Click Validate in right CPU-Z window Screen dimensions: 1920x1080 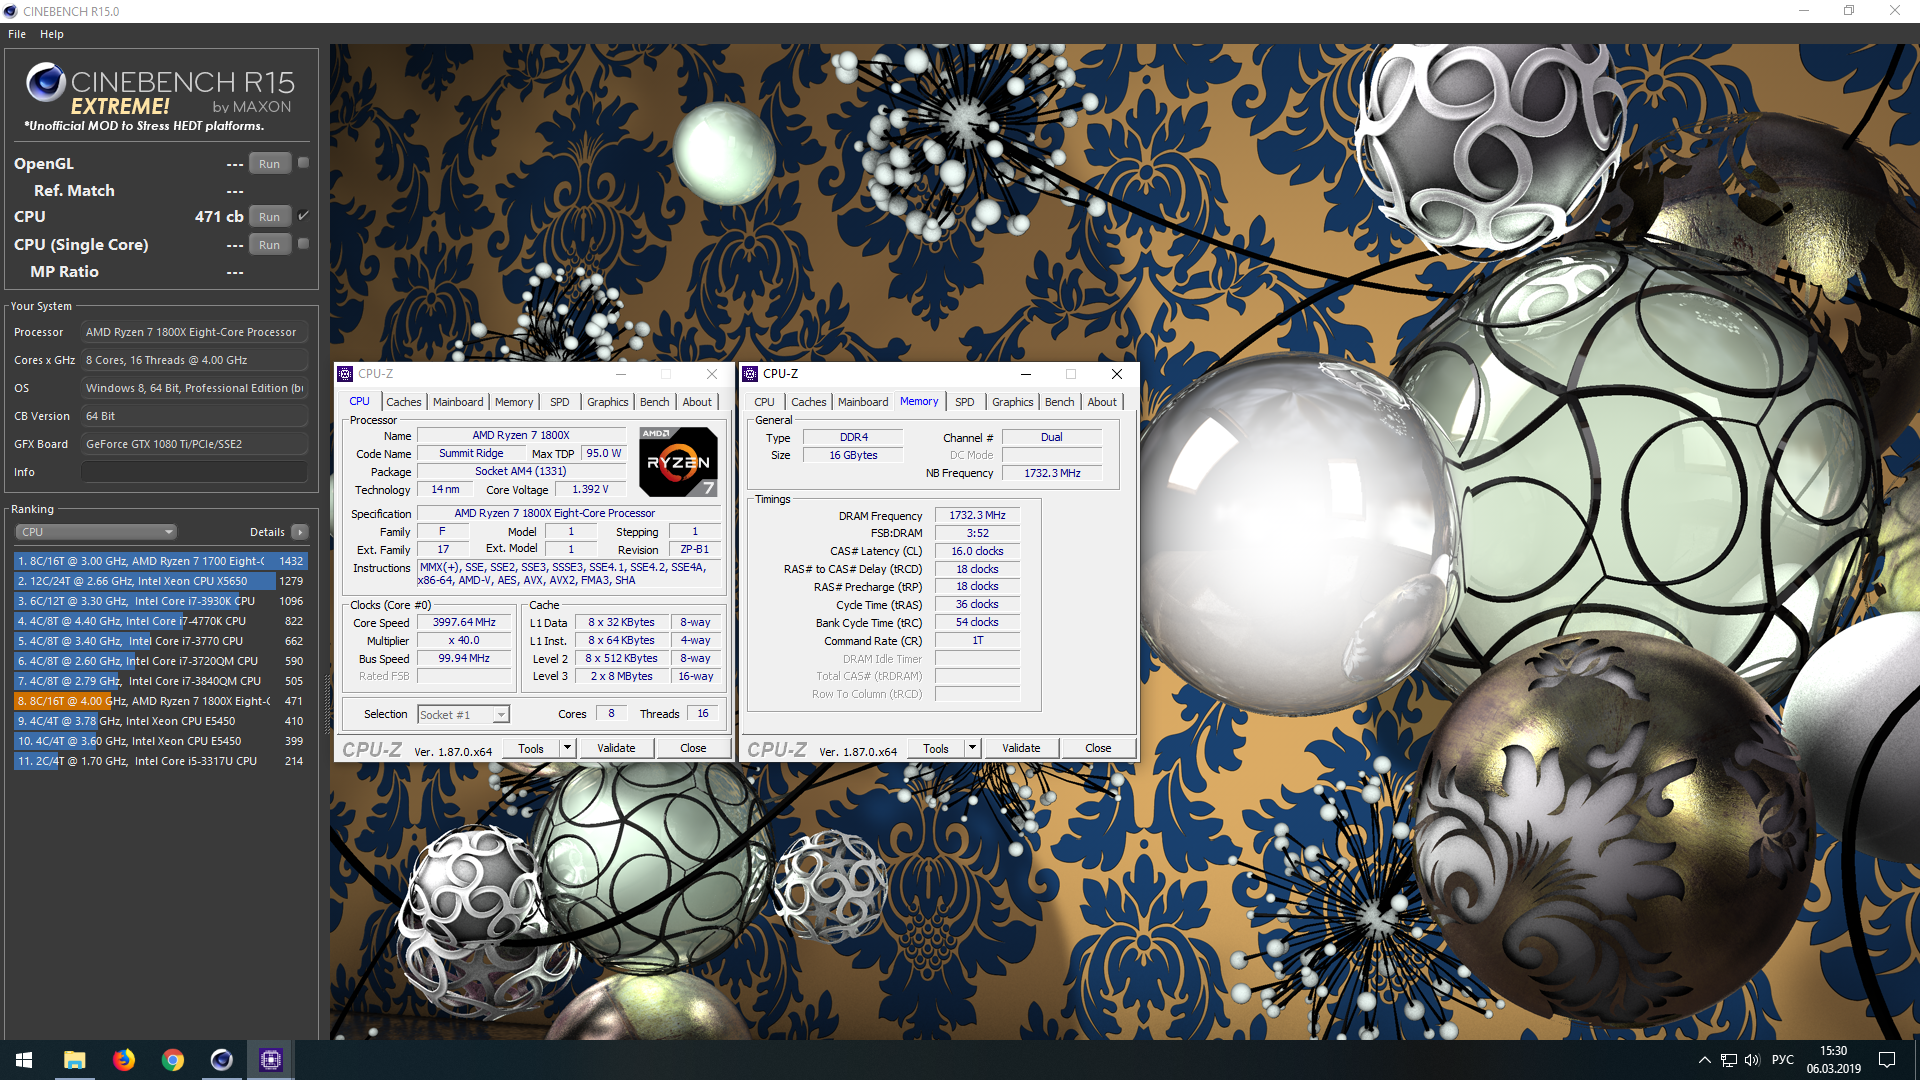[1021, 748]
